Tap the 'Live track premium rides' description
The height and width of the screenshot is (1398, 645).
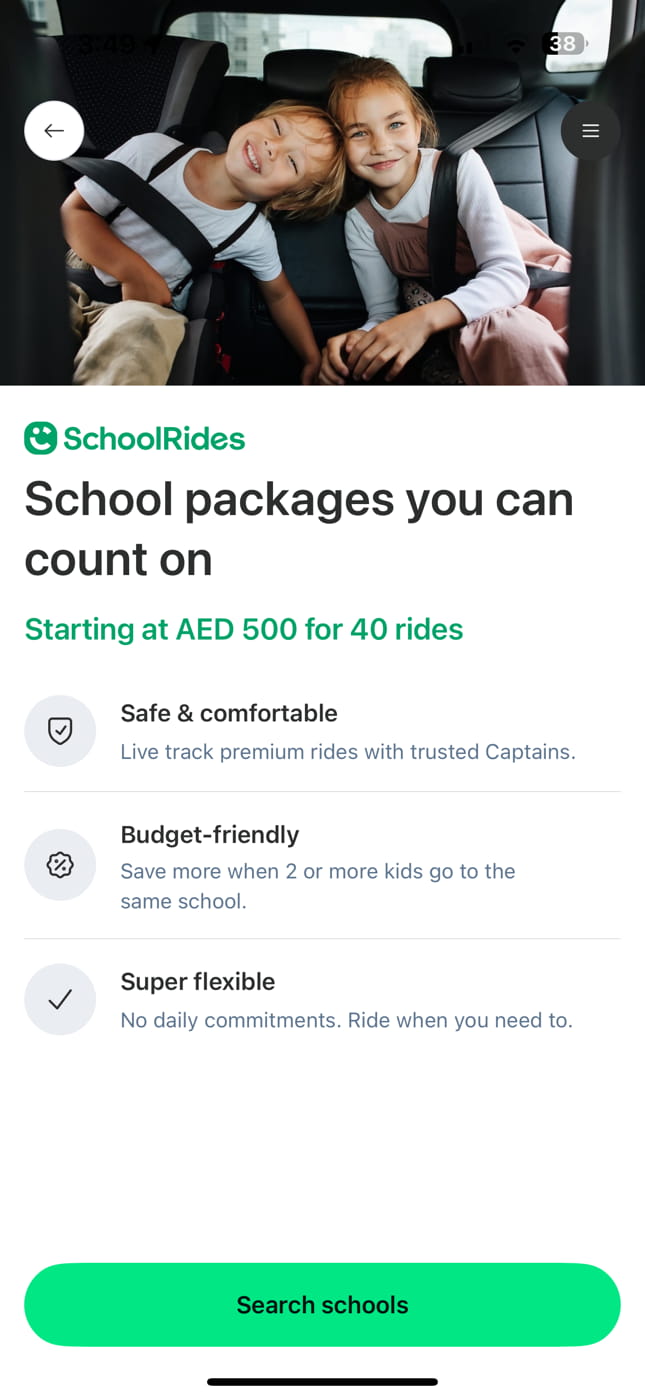tap(348, 751)
